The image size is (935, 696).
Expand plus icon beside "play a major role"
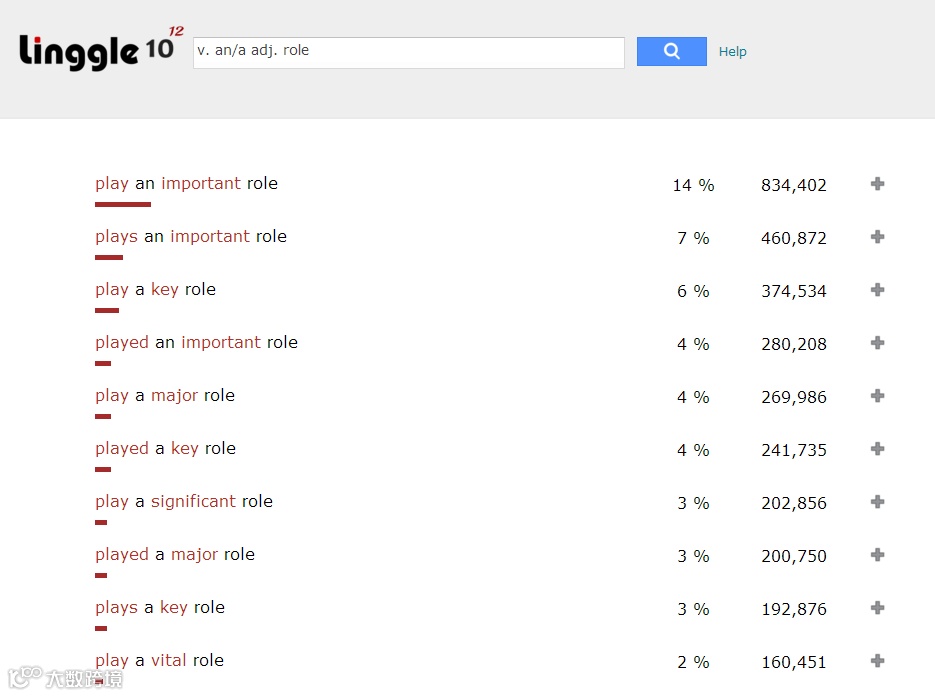[877, 396]
